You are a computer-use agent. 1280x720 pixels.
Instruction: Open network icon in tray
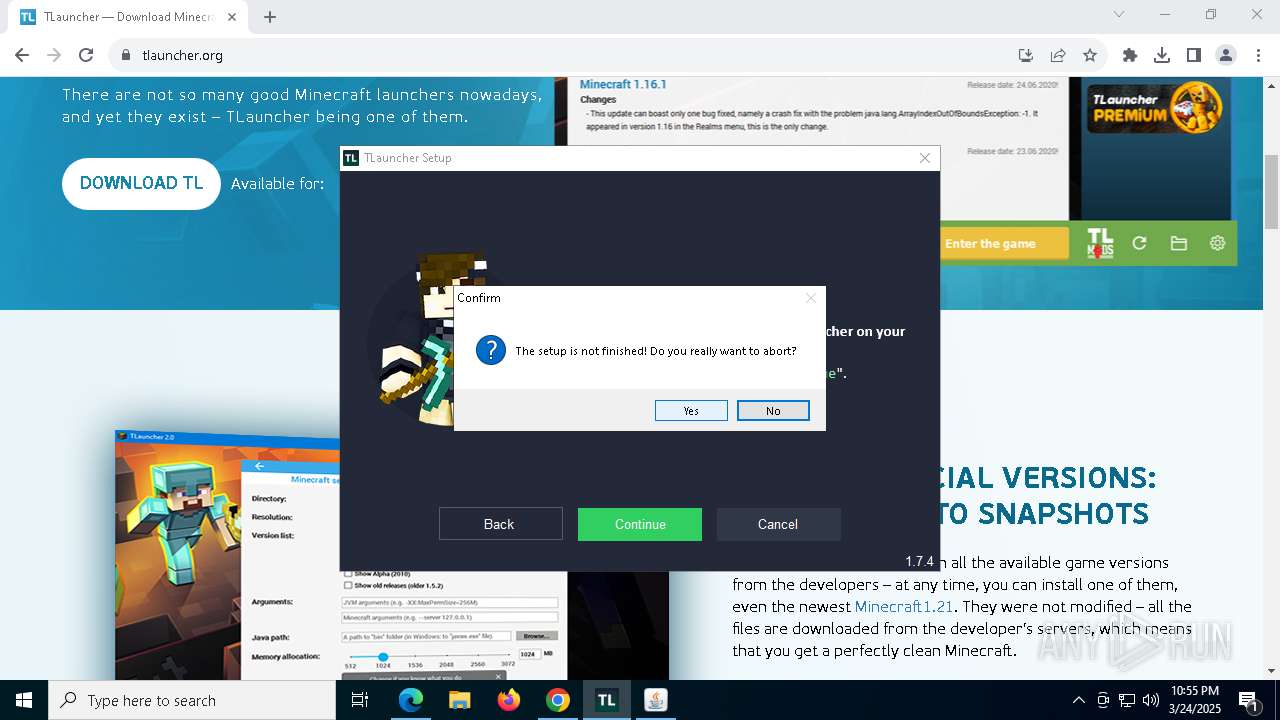tap(1127, 700)
